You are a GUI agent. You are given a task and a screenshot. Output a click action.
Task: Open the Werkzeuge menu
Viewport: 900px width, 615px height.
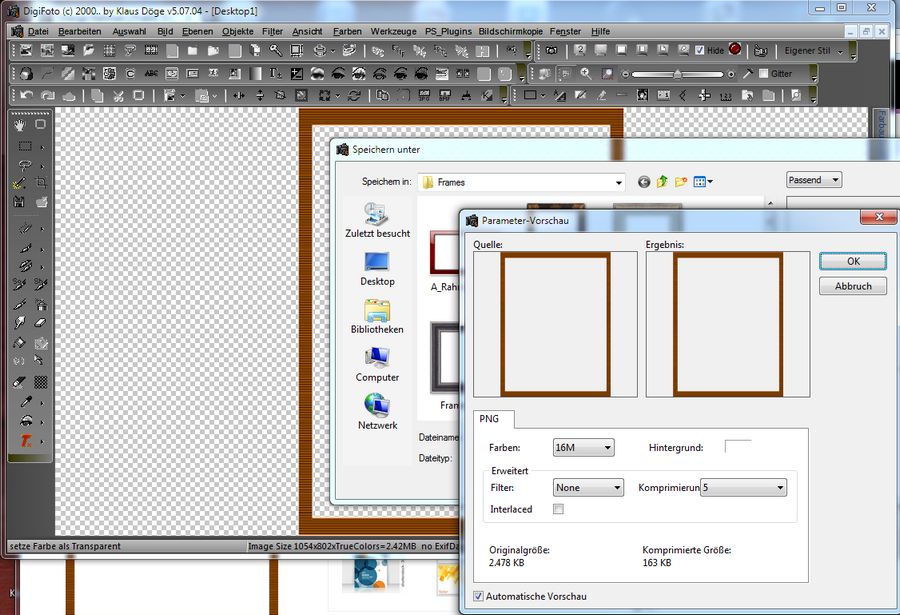point(393,31)
